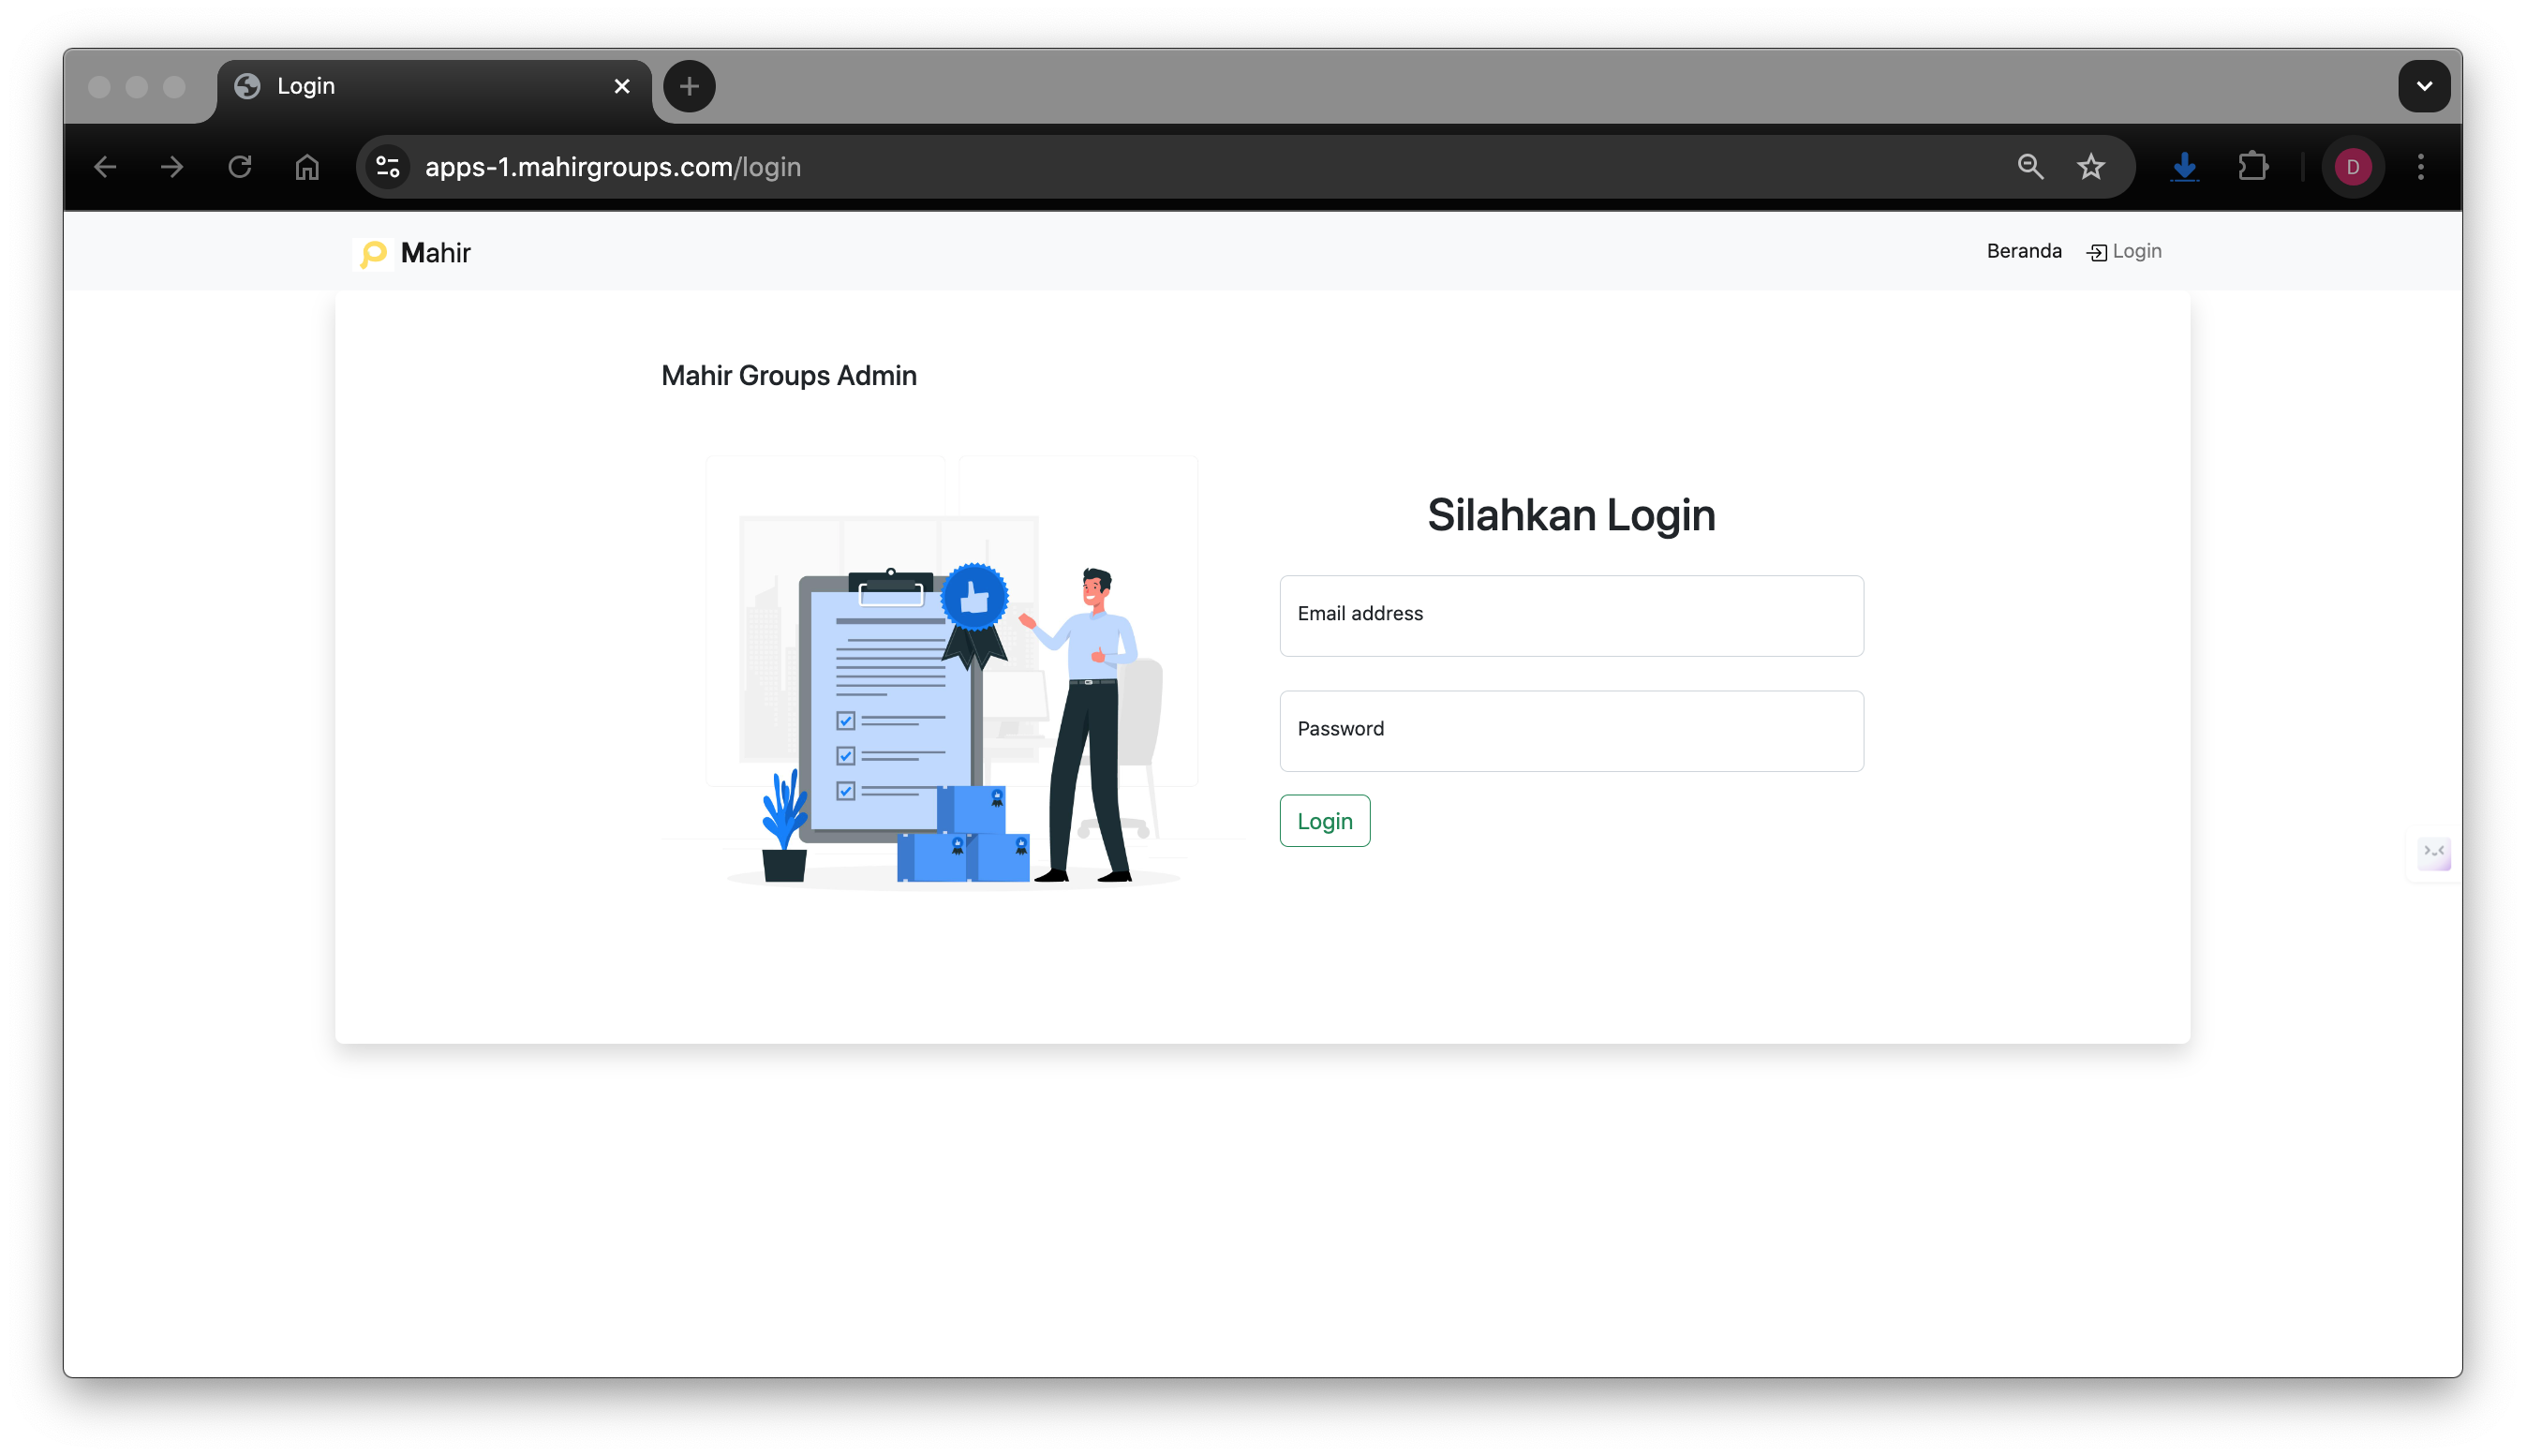Click the Login link in navbar
Image resolution: width=2526 pixels, height=1456 pixels.
[x=2125, y=251]
